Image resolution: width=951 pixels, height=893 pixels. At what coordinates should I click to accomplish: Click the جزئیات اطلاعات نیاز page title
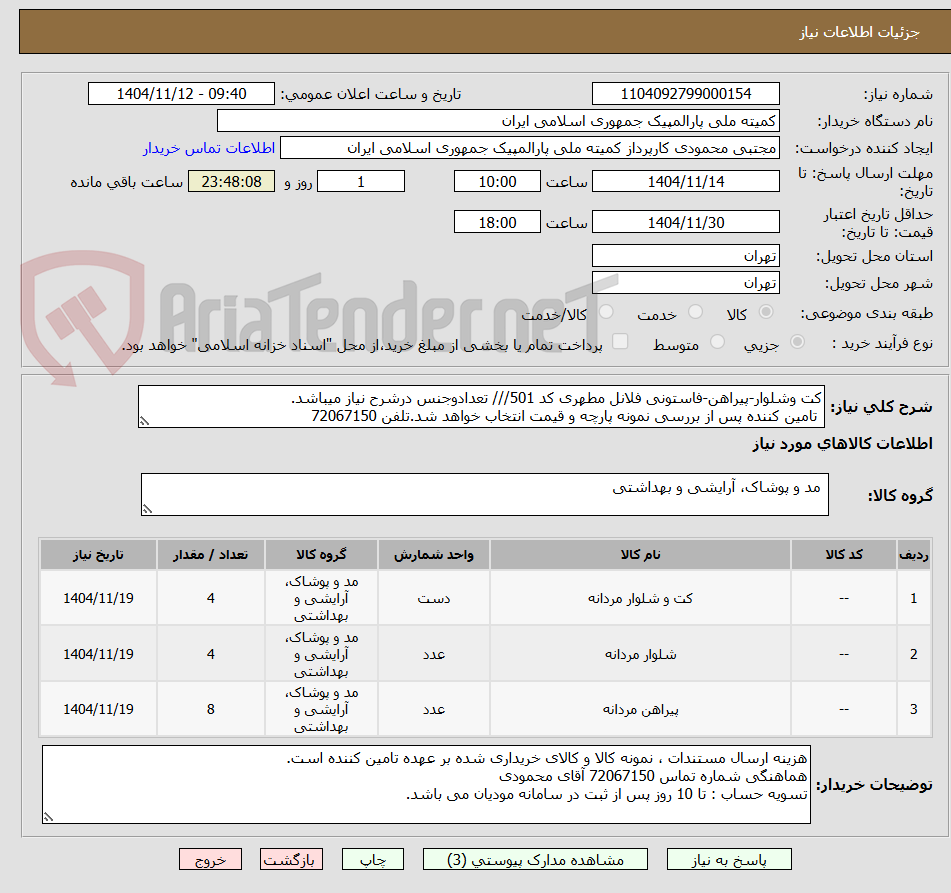coord(859,32)
